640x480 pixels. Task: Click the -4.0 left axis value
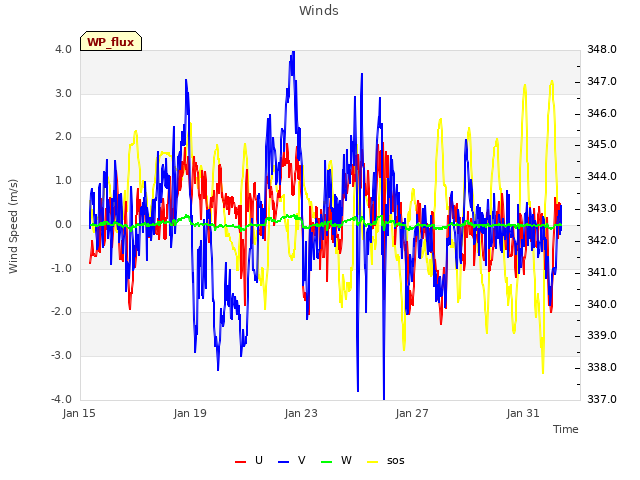61,399
